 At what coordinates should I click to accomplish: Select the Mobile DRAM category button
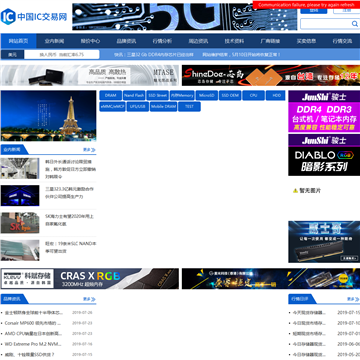[x=163, y=107]
